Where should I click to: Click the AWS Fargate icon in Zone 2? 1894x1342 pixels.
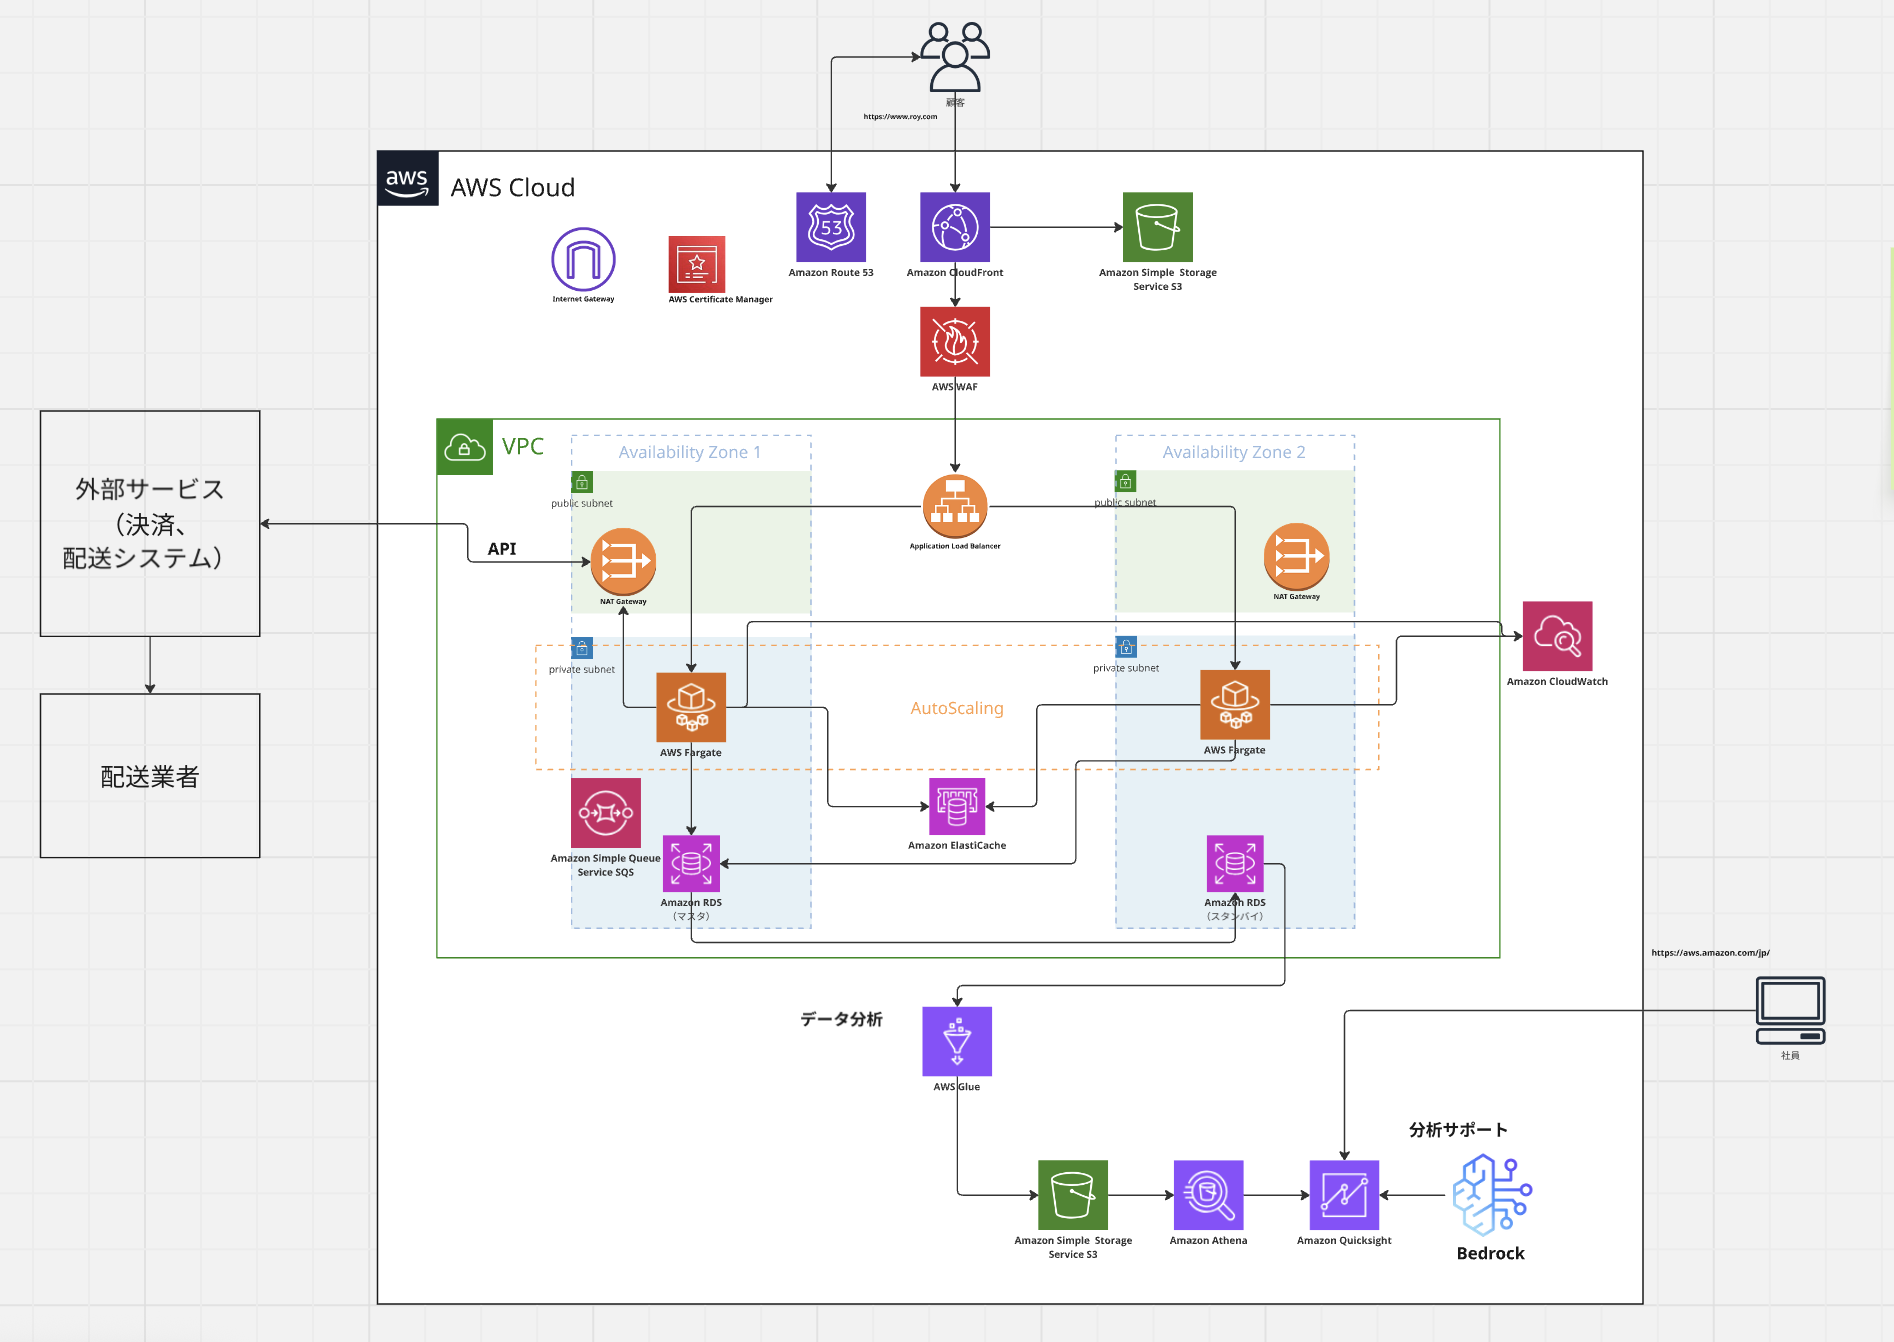coord(1235,705)
